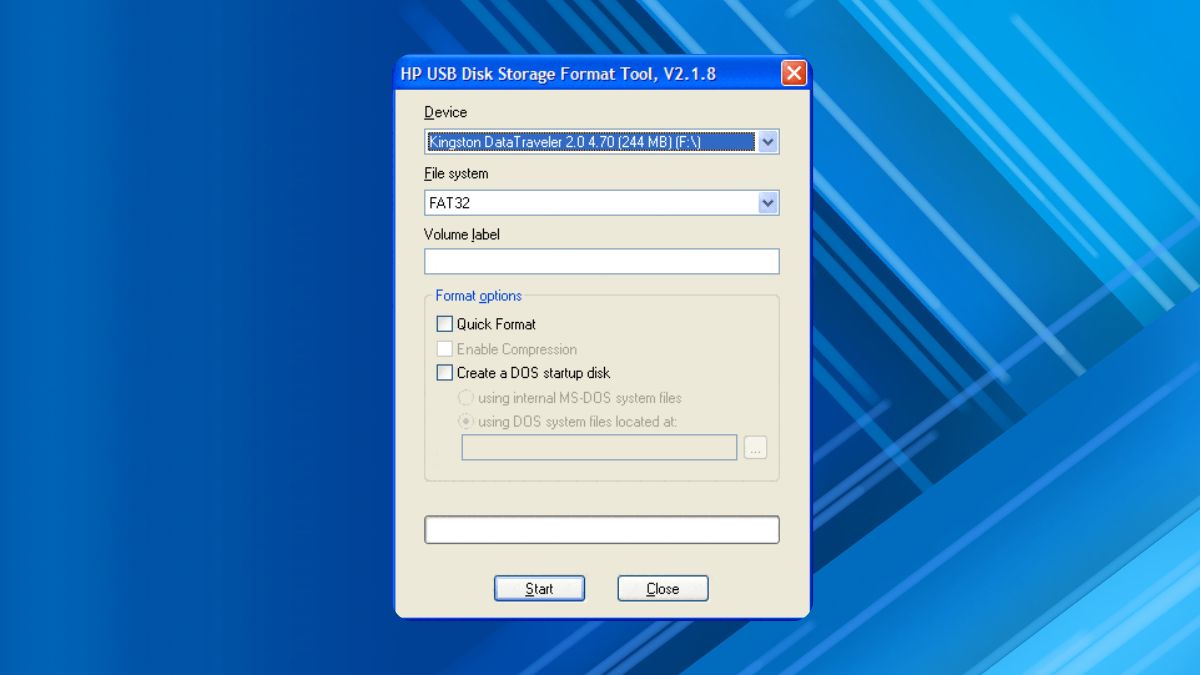Screen dimensions: 1200x675
Task: Click the Device label text
Action: (x=445, y=112)
